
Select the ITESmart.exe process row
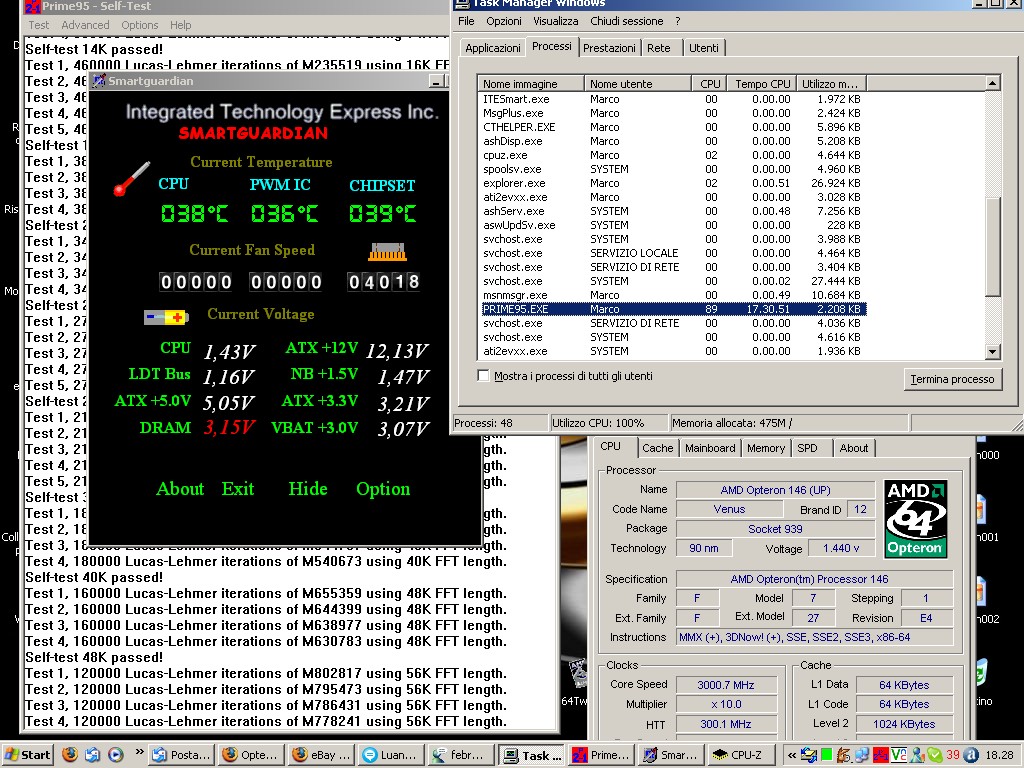(674, 99)
